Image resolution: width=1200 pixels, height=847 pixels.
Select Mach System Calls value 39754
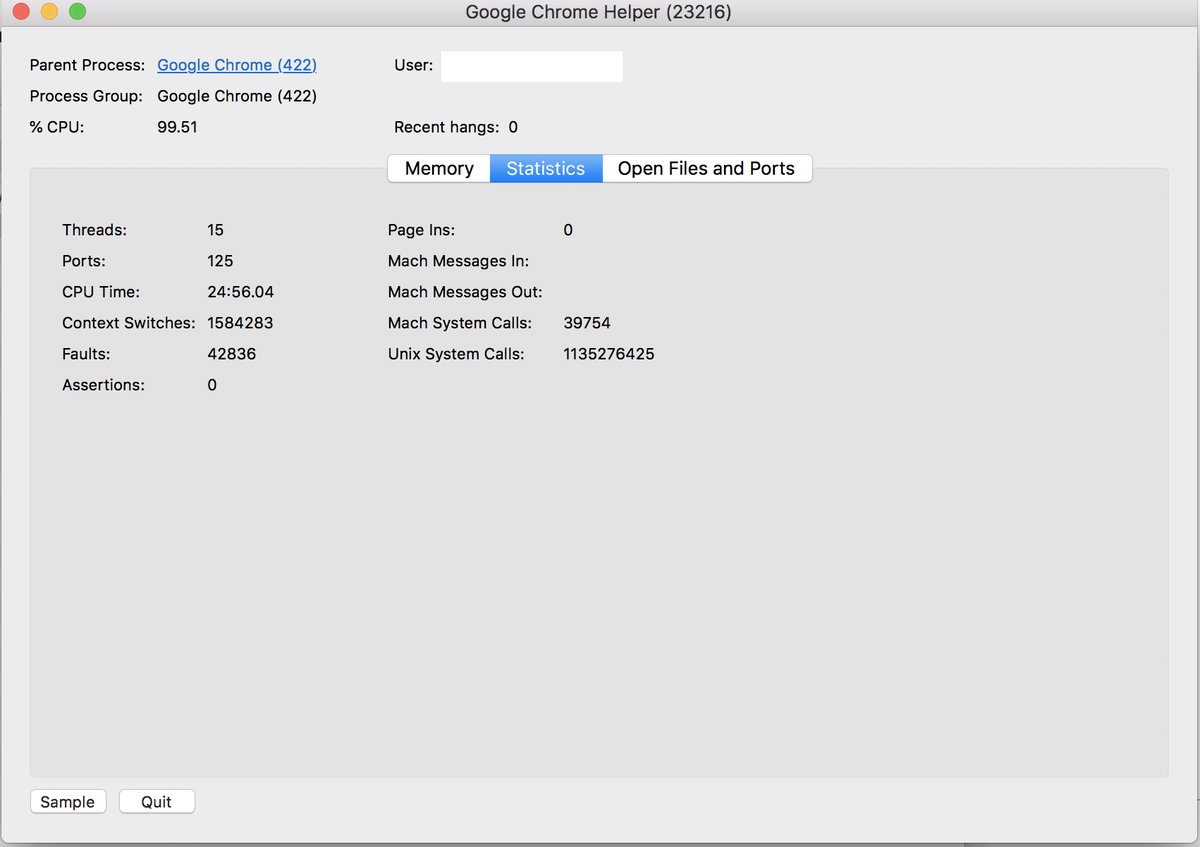click(x=587, y=323)
